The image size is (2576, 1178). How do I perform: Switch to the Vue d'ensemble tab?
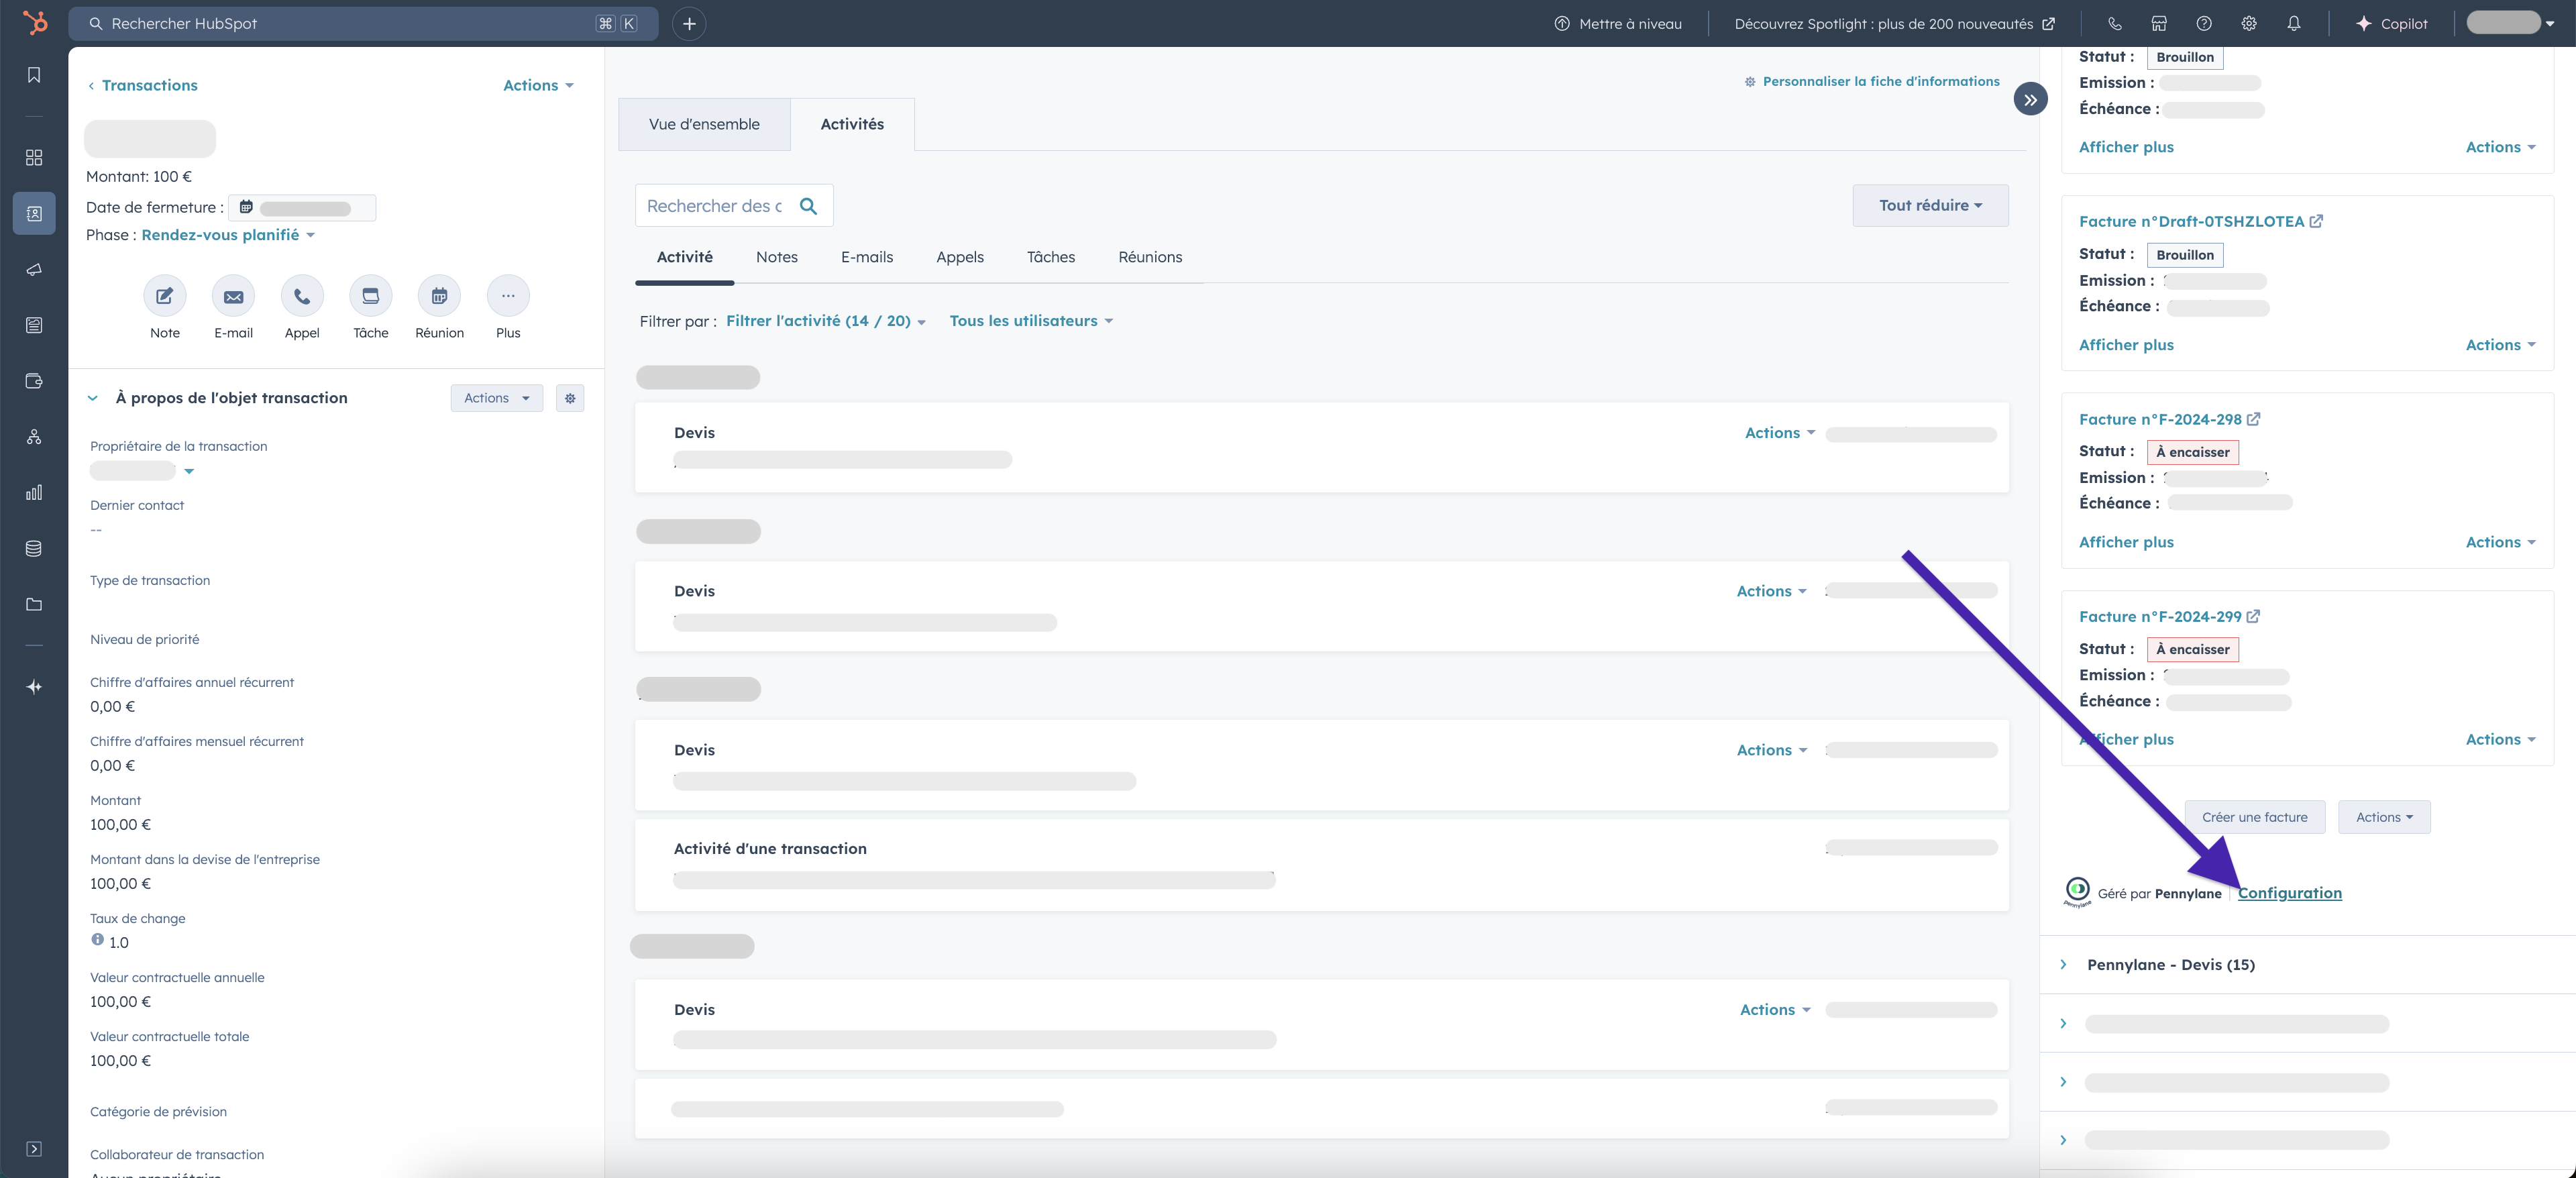point(704,125)
